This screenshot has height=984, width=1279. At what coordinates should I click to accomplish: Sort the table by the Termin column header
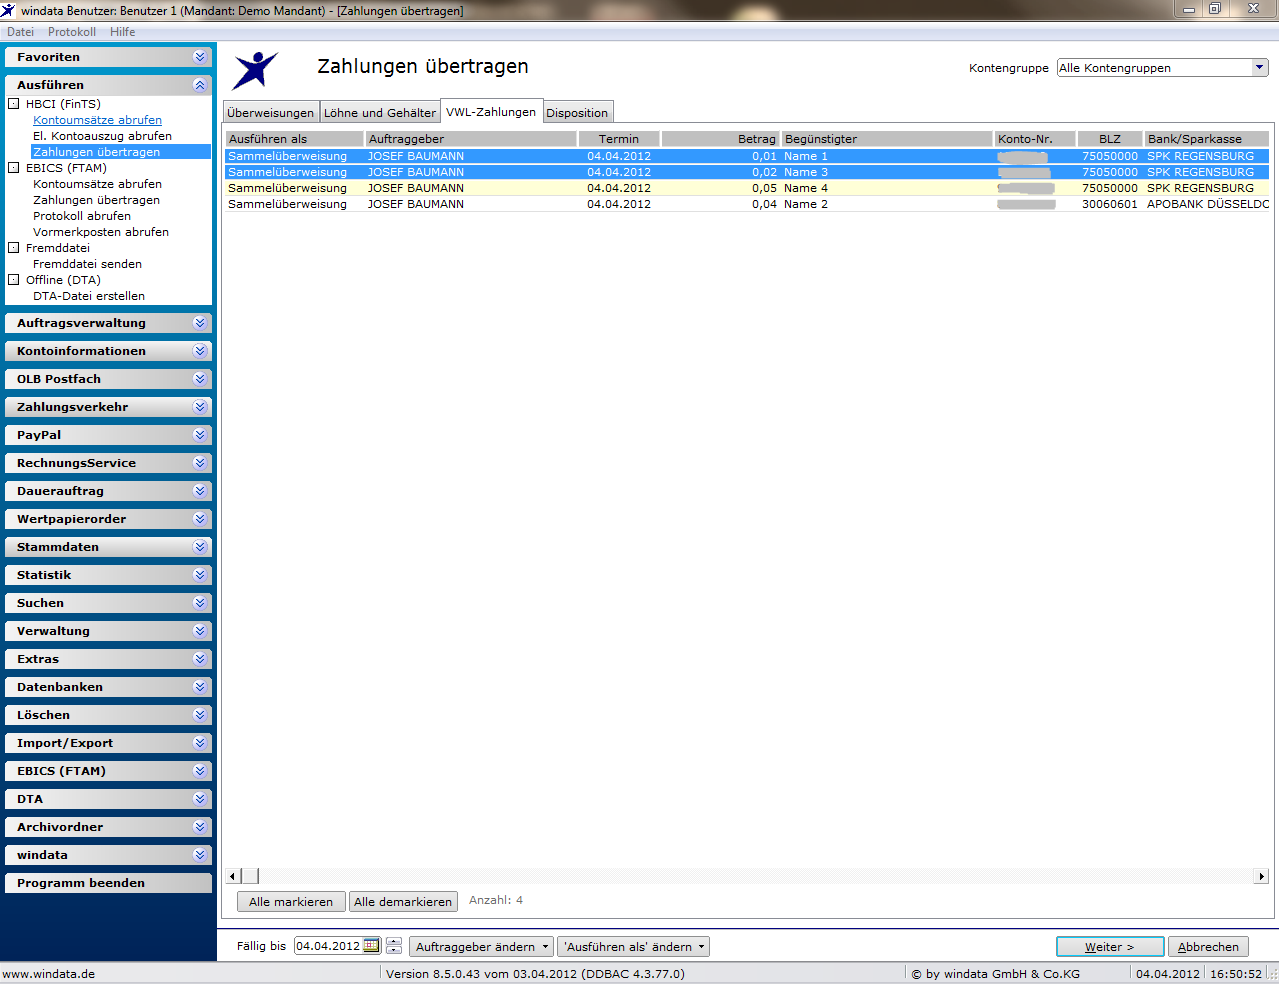(619, 139)
